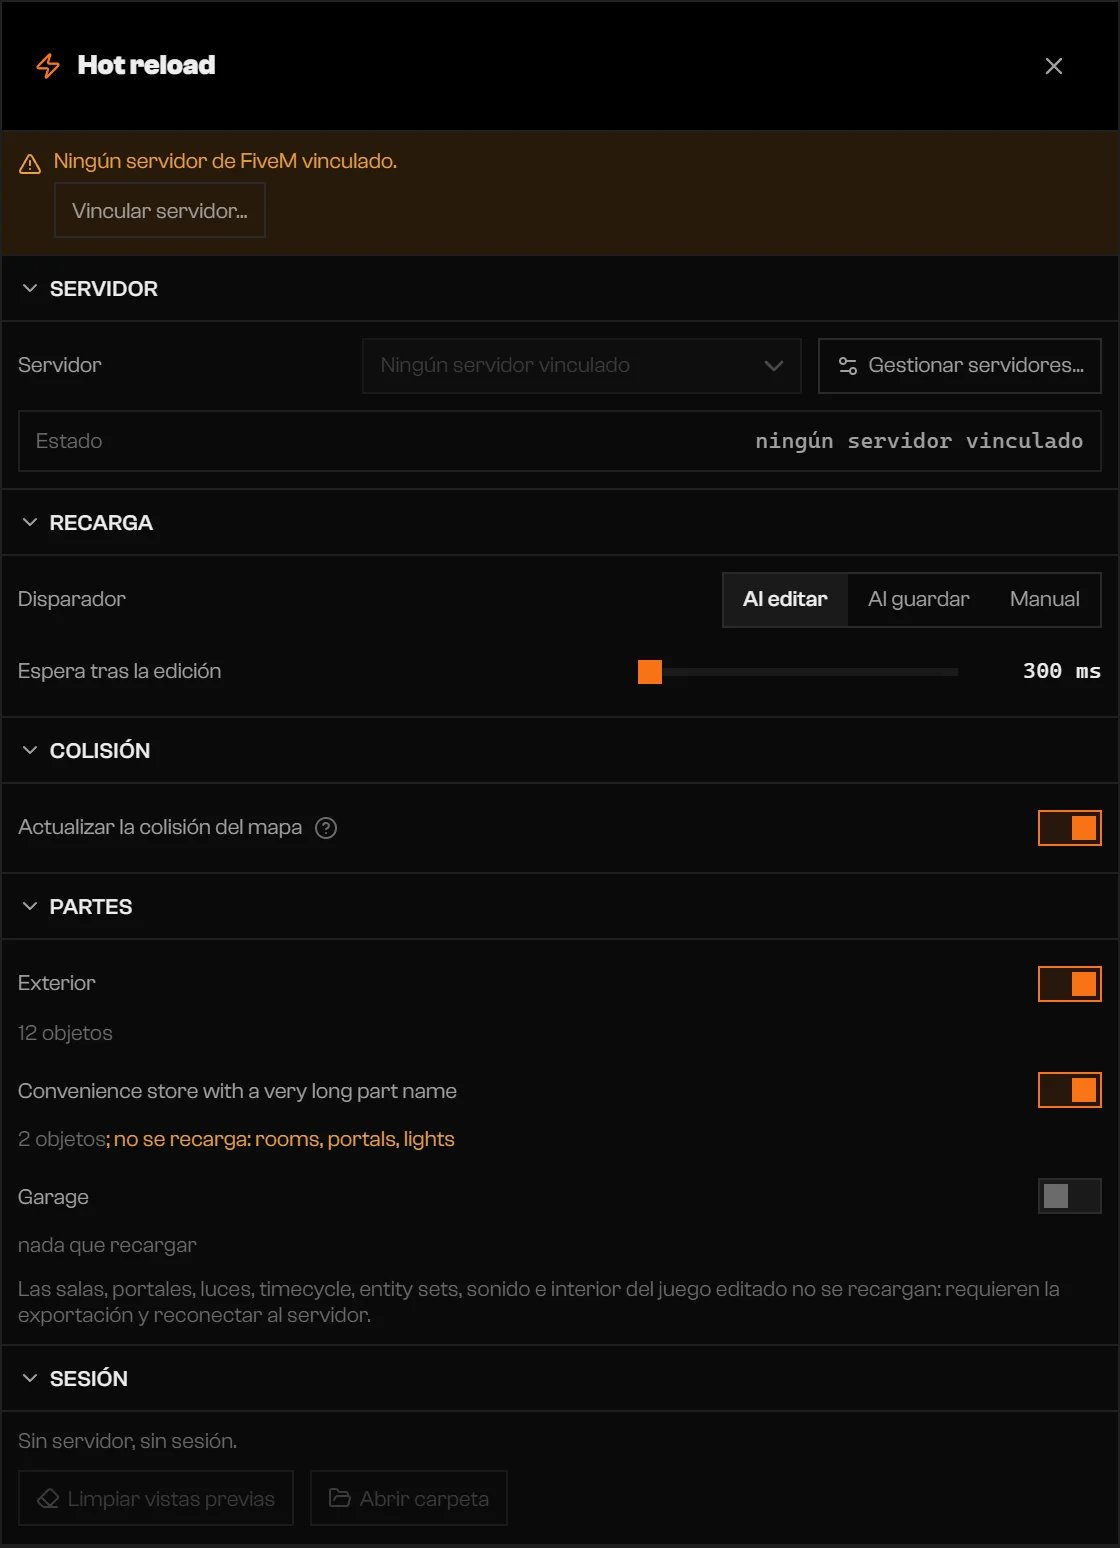Screen dimensions: 1120x1548
Task: Toggle the Garage part switch
Action: (x=1069, y=1196)
